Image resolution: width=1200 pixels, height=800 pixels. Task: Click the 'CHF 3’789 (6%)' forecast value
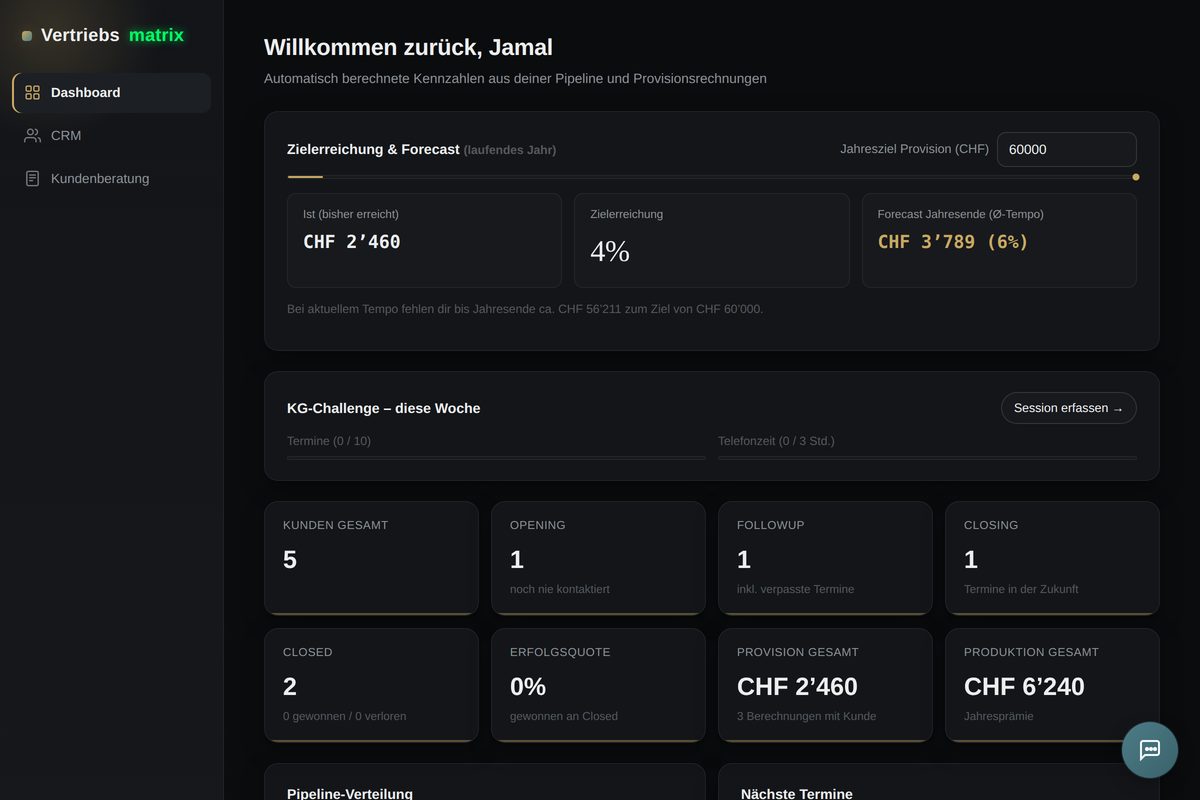(x=953, y=242)
